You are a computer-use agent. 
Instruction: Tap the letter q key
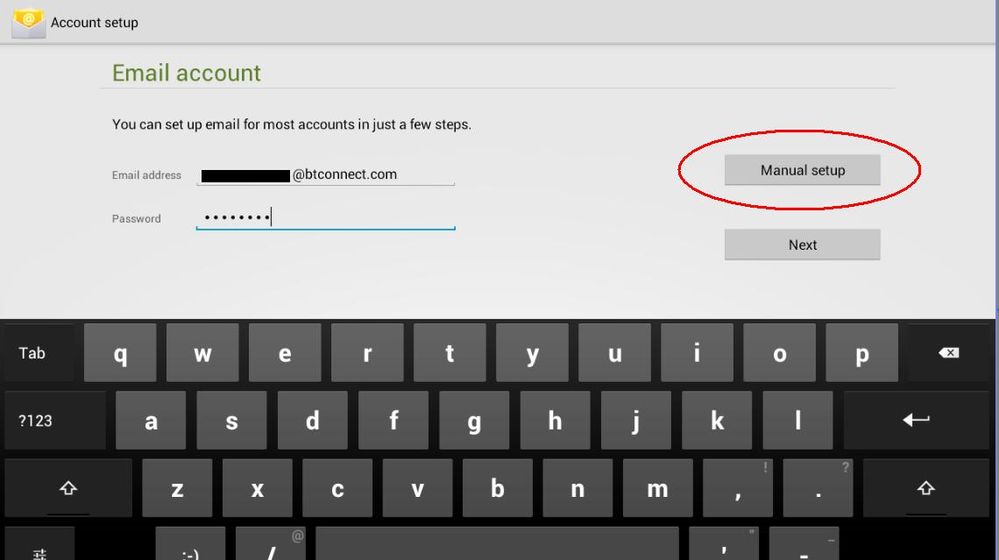pos(120,353)
